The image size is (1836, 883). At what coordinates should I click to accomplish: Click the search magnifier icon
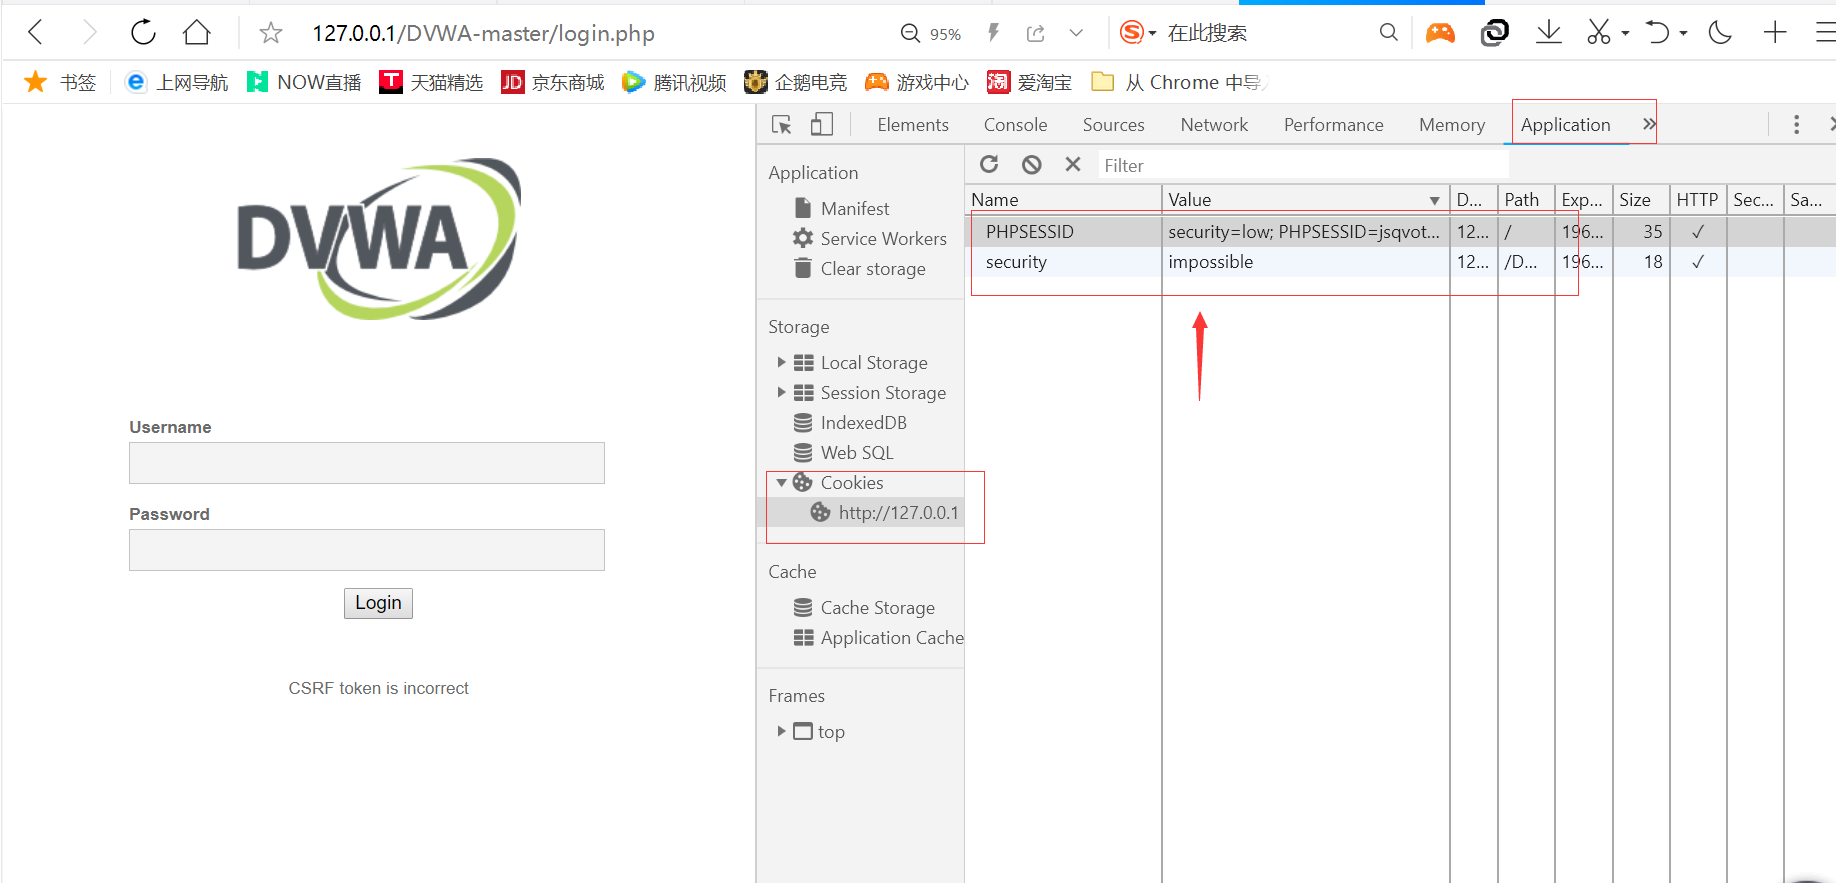pyautogui.click(x=1389, y=33)
